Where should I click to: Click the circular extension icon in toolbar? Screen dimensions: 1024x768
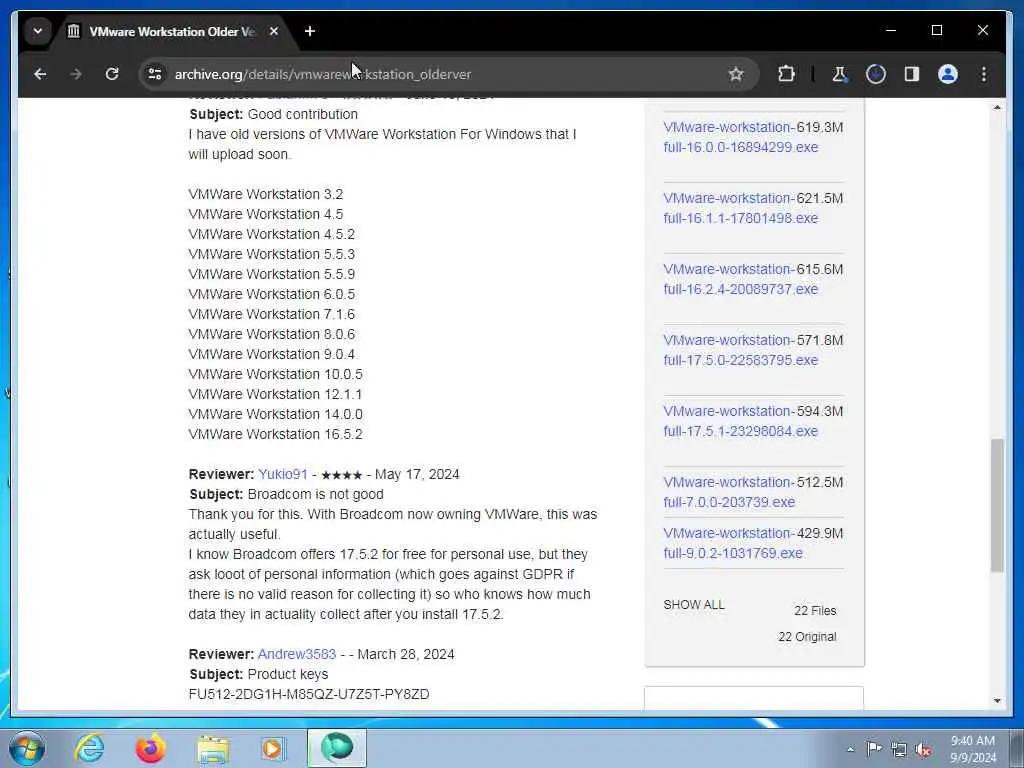pos(876,74)
